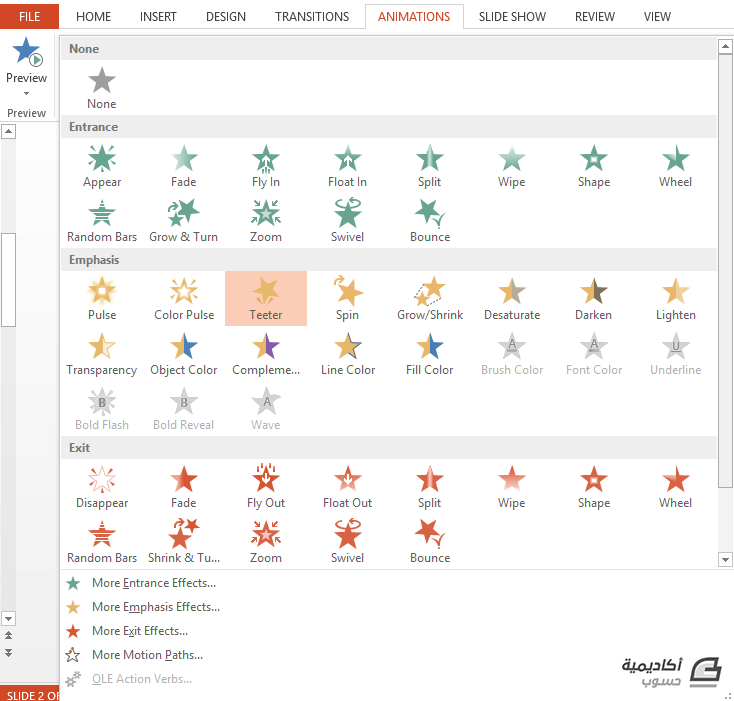The width and height of the screenshot is (734, 701).
Task: Apply the Disappear exit effect
Action: tap(102, 487)
